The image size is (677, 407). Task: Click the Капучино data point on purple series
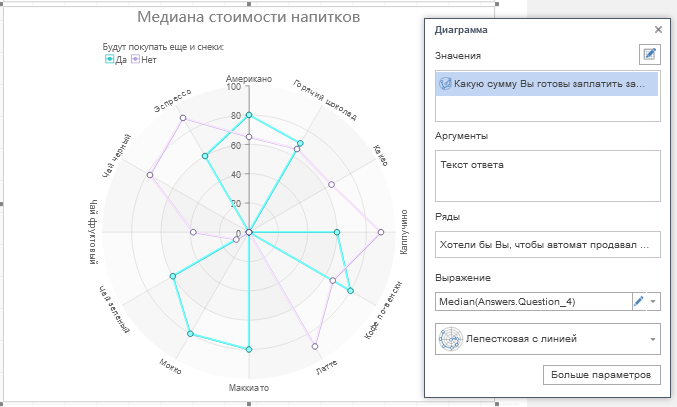(382, 232)
